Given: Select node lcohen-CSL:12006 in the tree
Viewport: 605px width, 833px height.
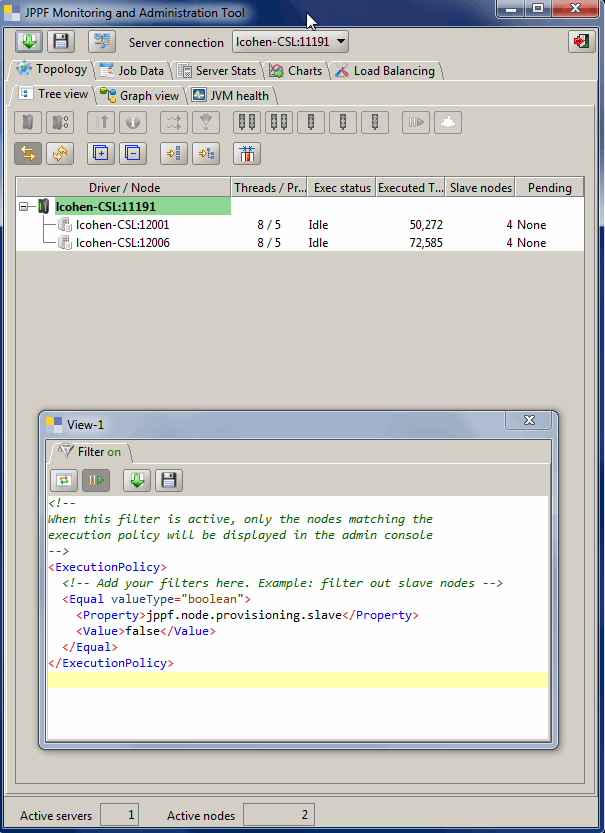Looking at the screenshot, I should click(122, 242).
